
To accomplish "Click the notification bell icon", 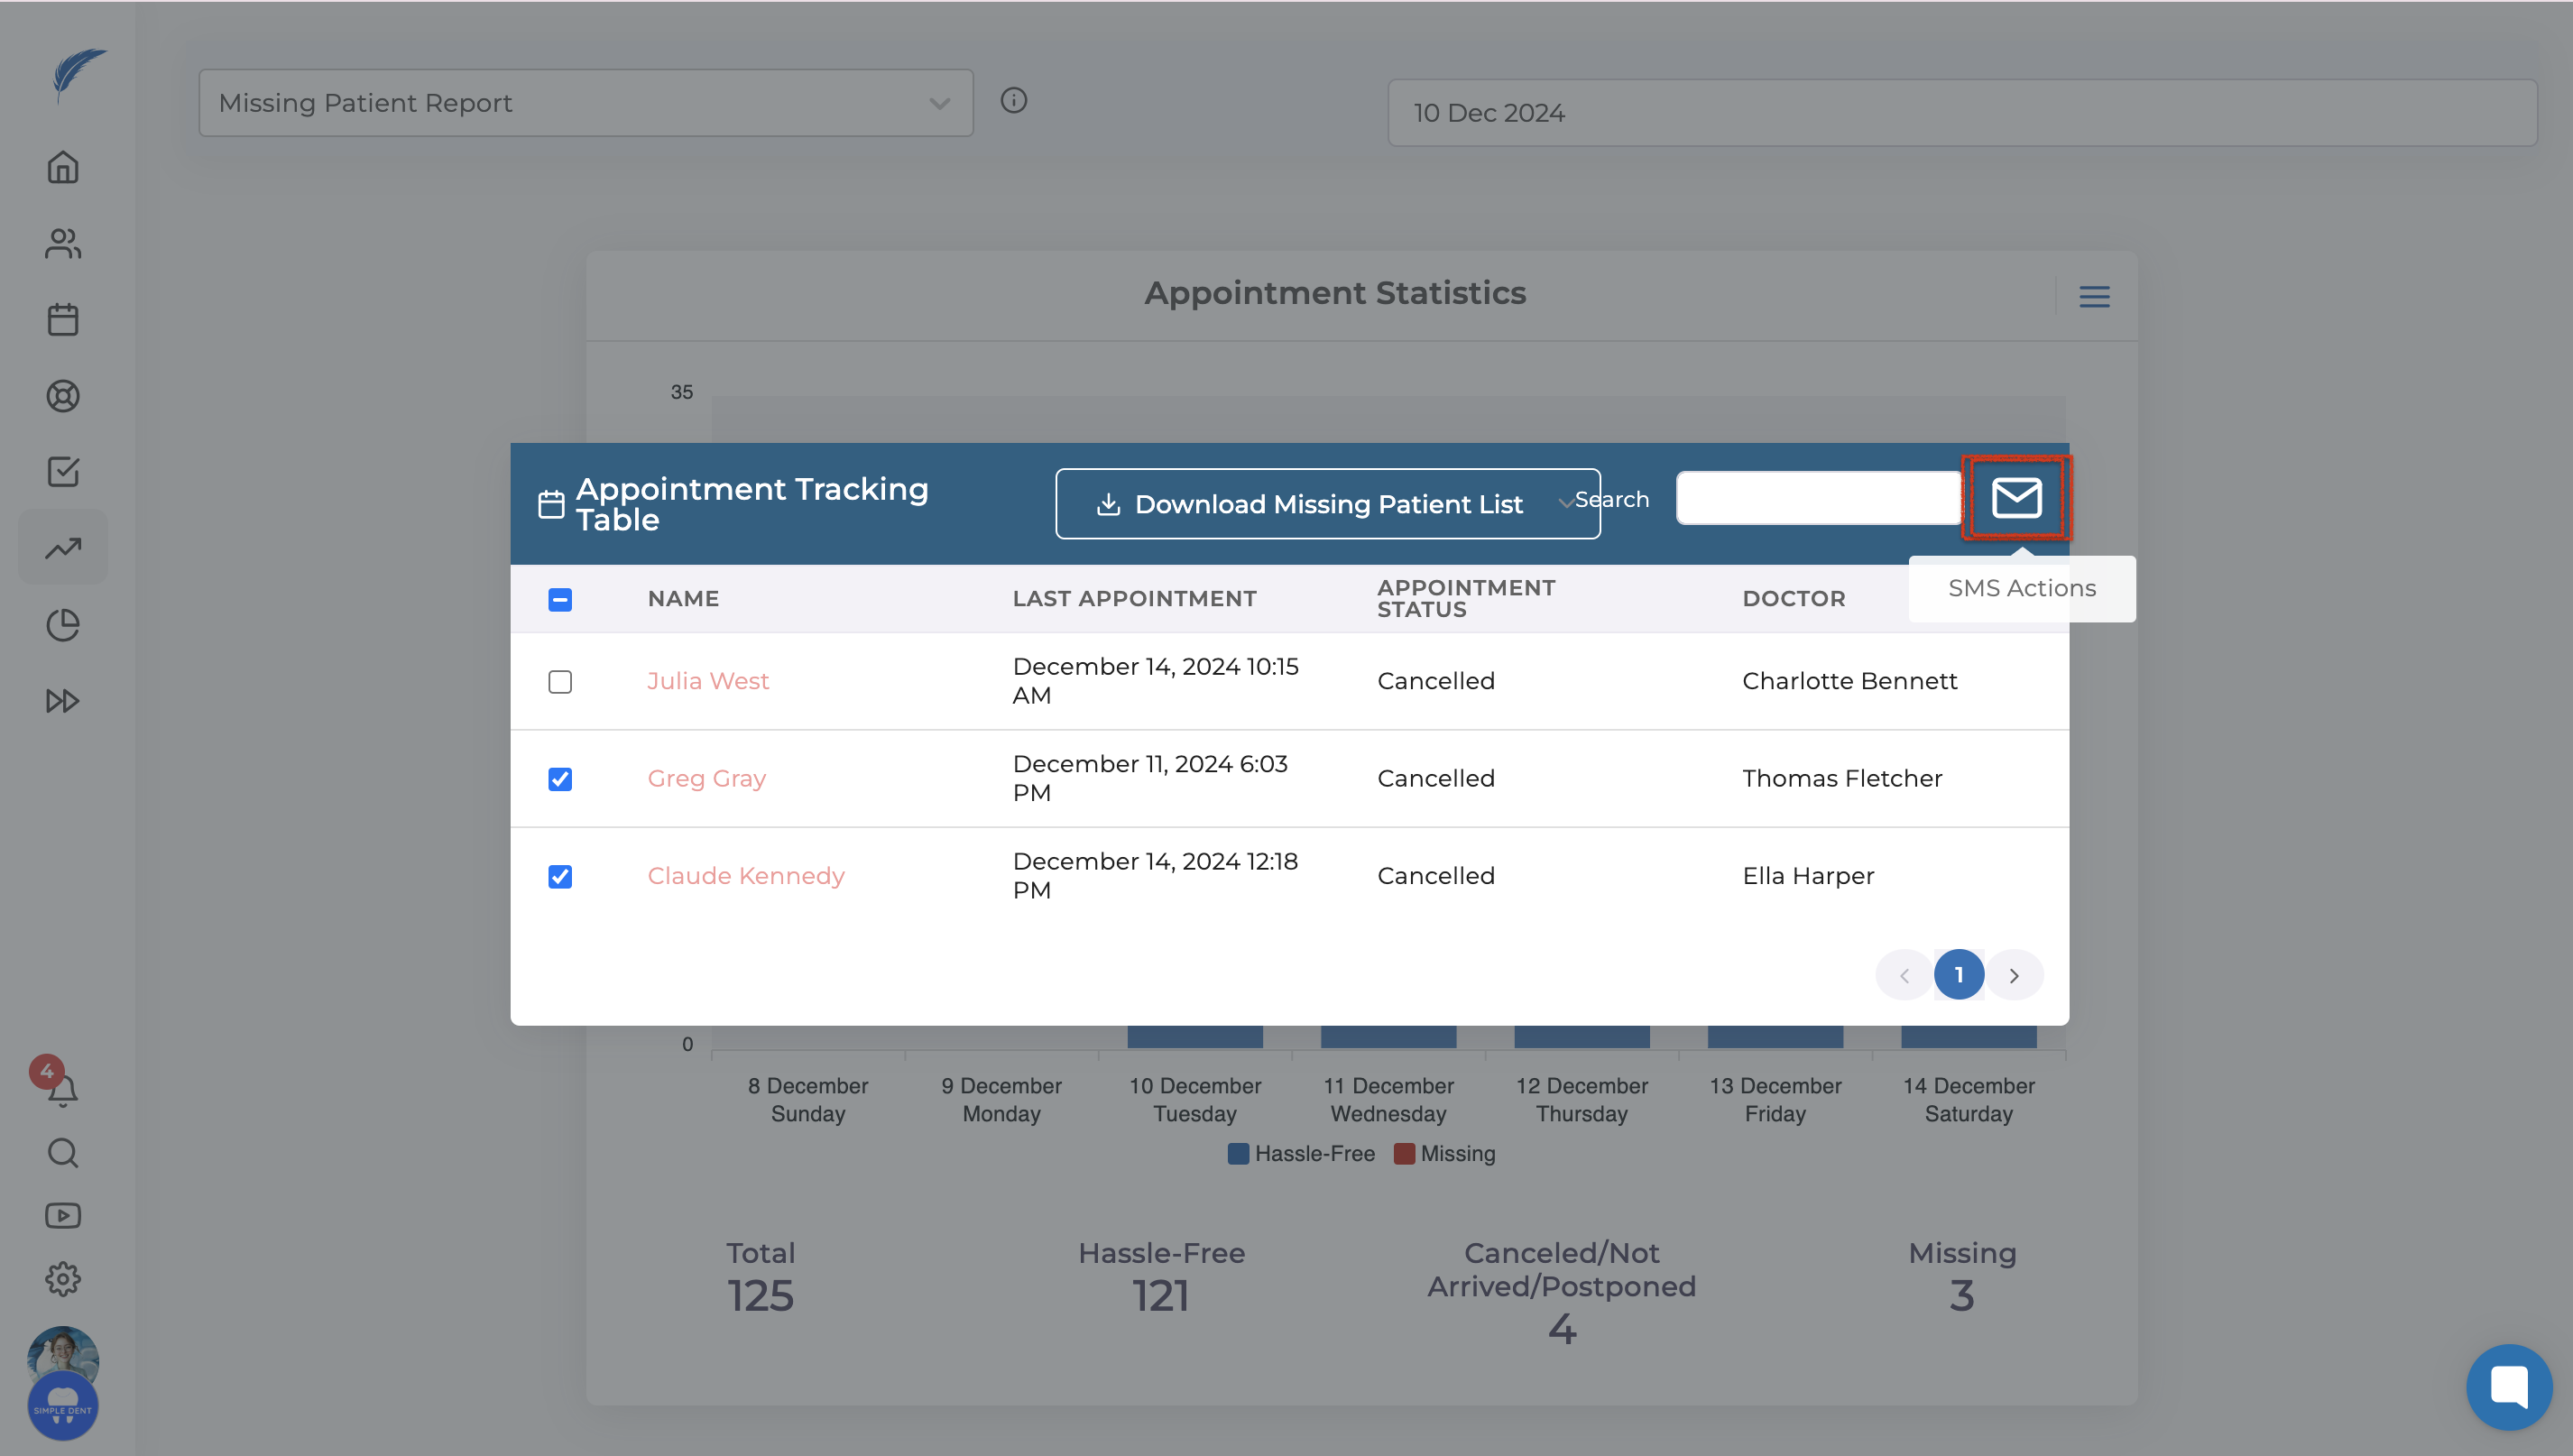I will (x=63, y=1089).
